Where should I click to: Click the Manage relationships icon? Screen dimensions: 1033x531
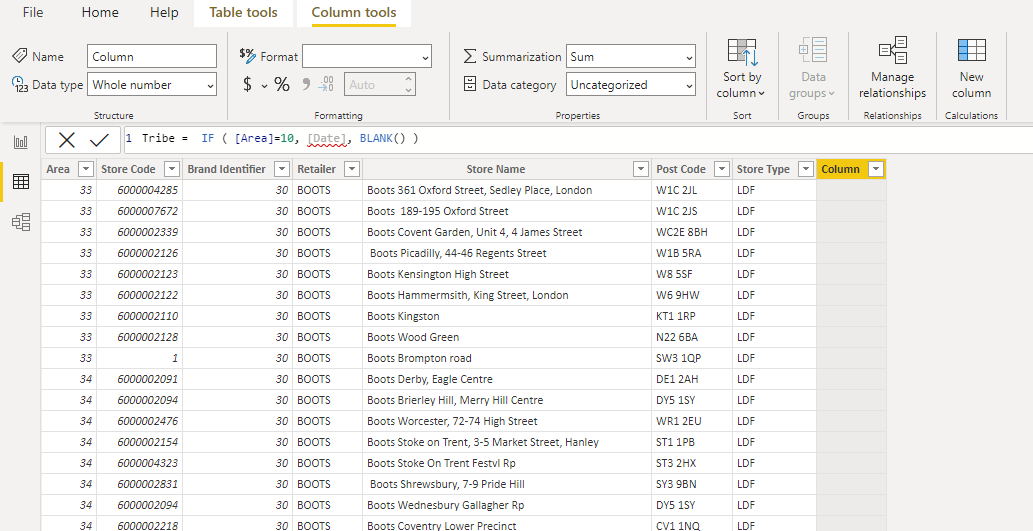tap(893, 51)
